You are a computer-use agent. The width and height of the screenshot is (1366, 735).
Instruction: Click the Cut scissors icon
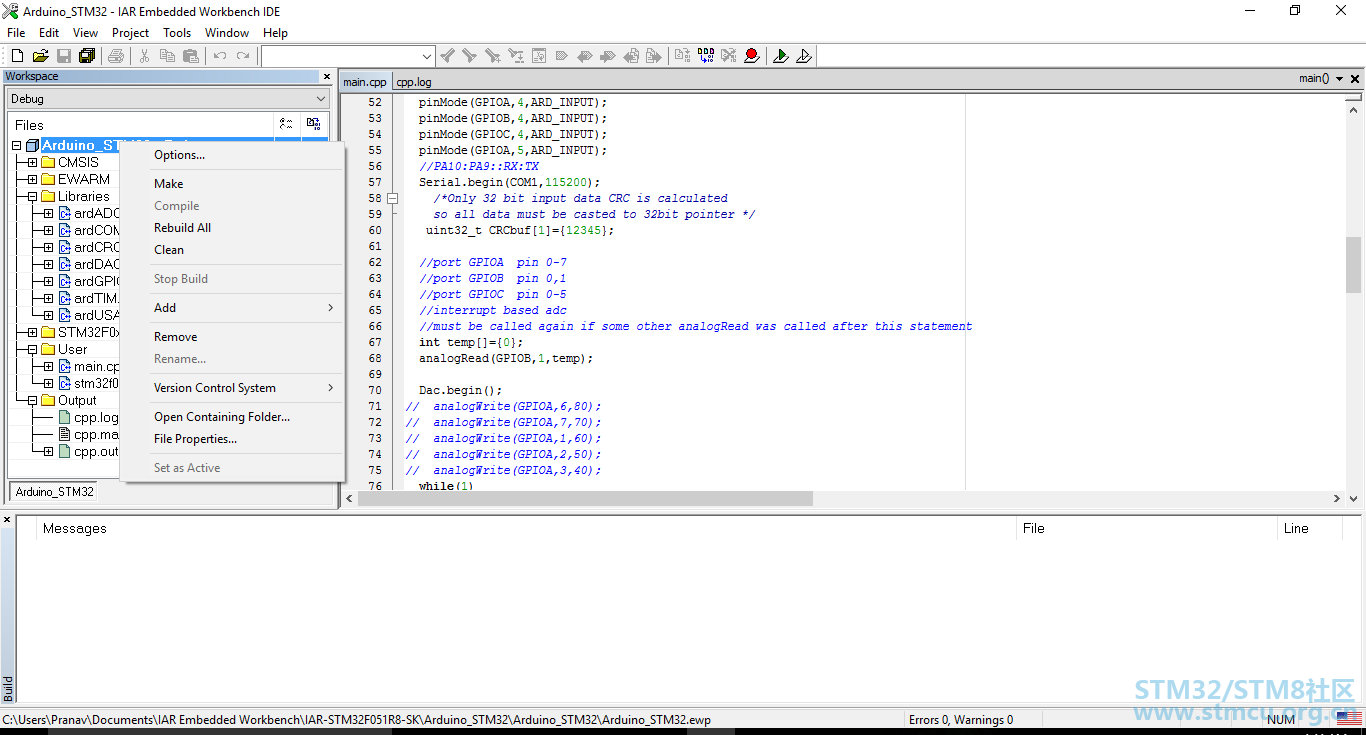[x=144, y=56]
